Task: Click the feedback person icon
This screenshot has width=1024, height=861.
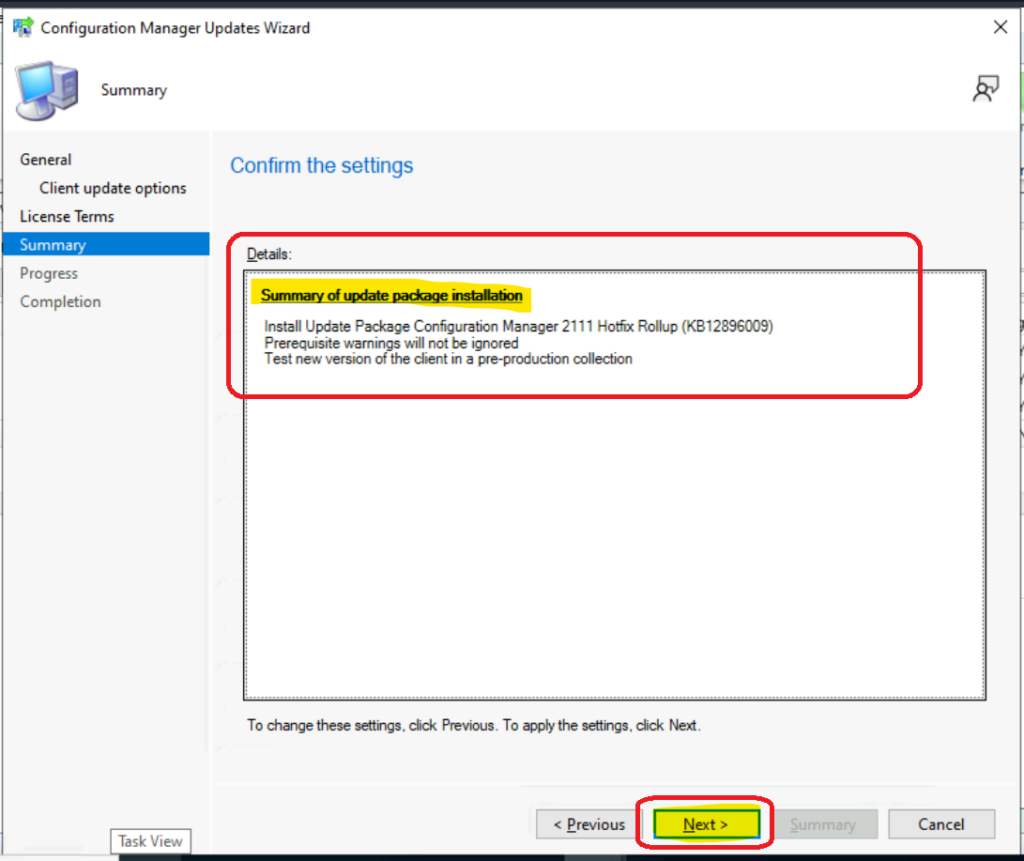Action: point(985,89)
